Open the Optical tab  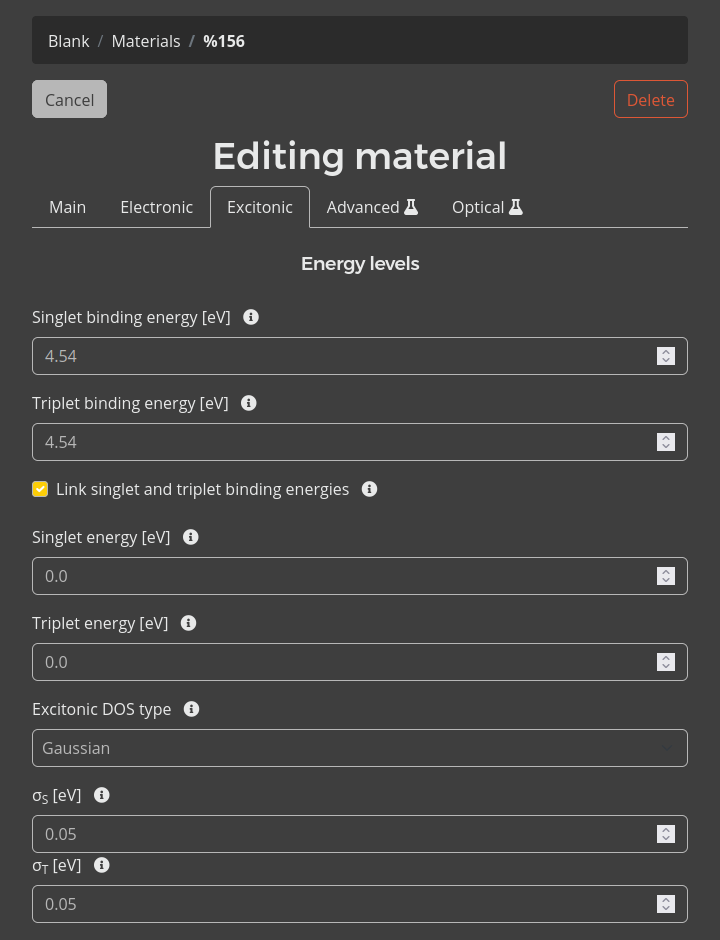487,207
